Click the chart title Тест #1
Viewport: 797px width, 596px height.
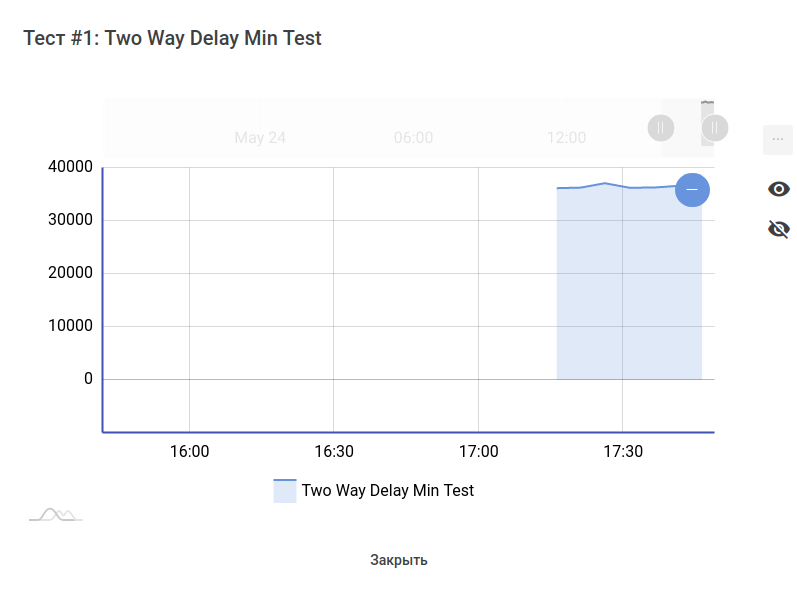pos(172,38)
